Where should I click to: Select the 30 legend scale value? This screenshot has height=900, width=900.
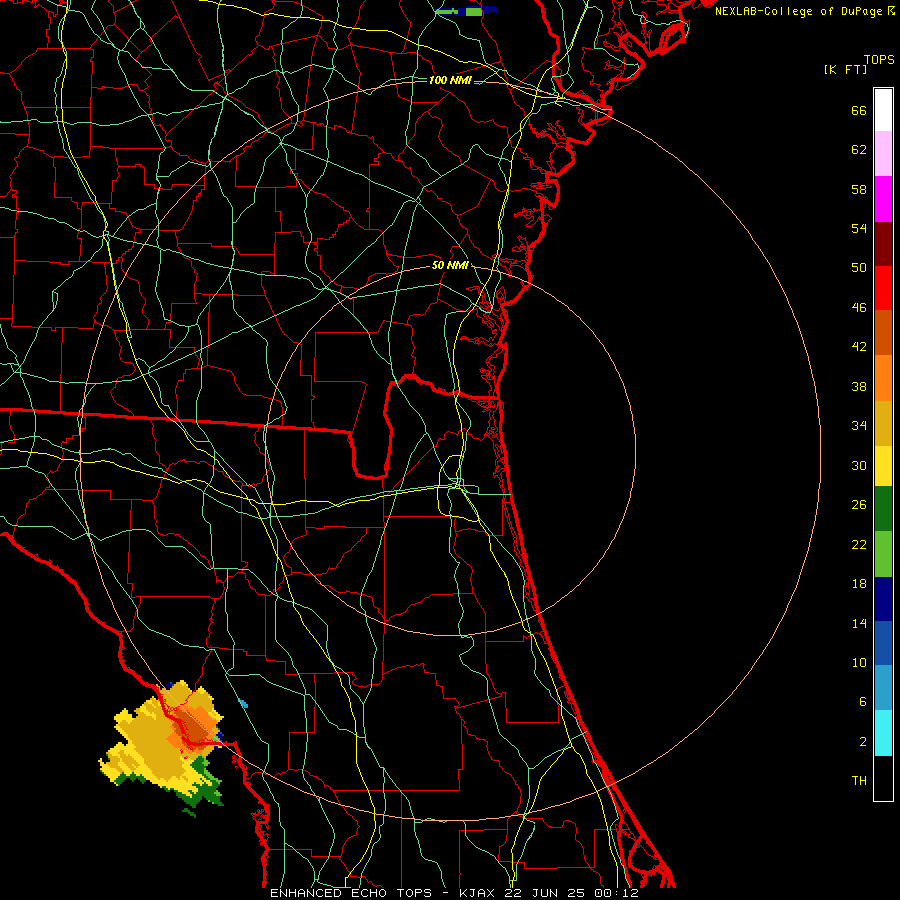pos(859,465)
